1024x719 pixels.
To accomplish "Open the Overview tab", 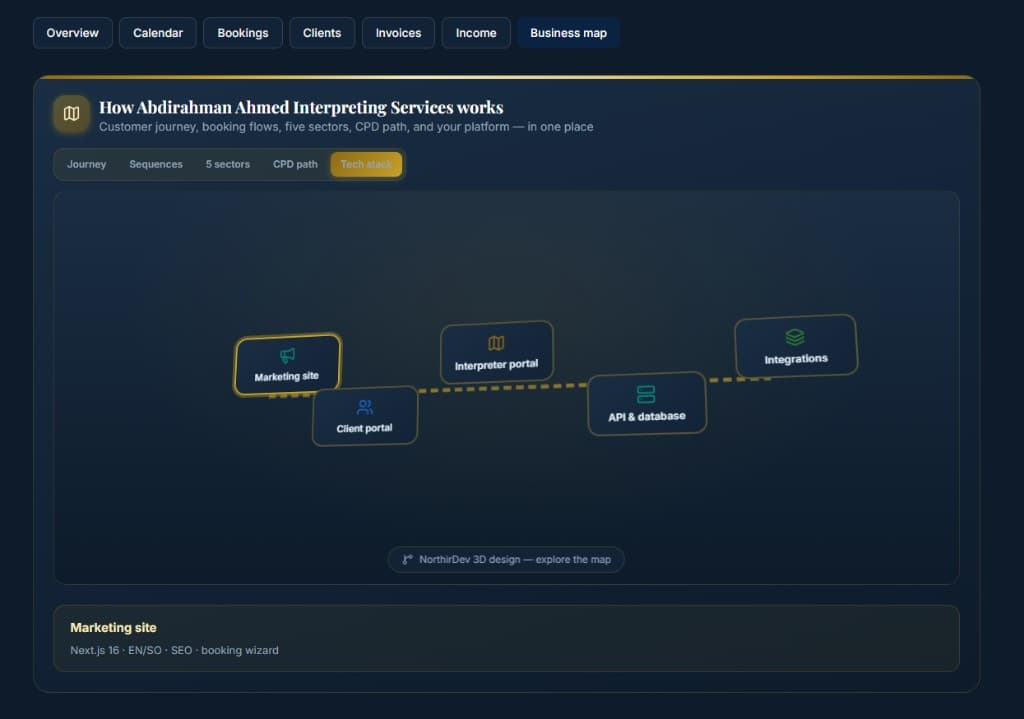I will pos(72,33).
